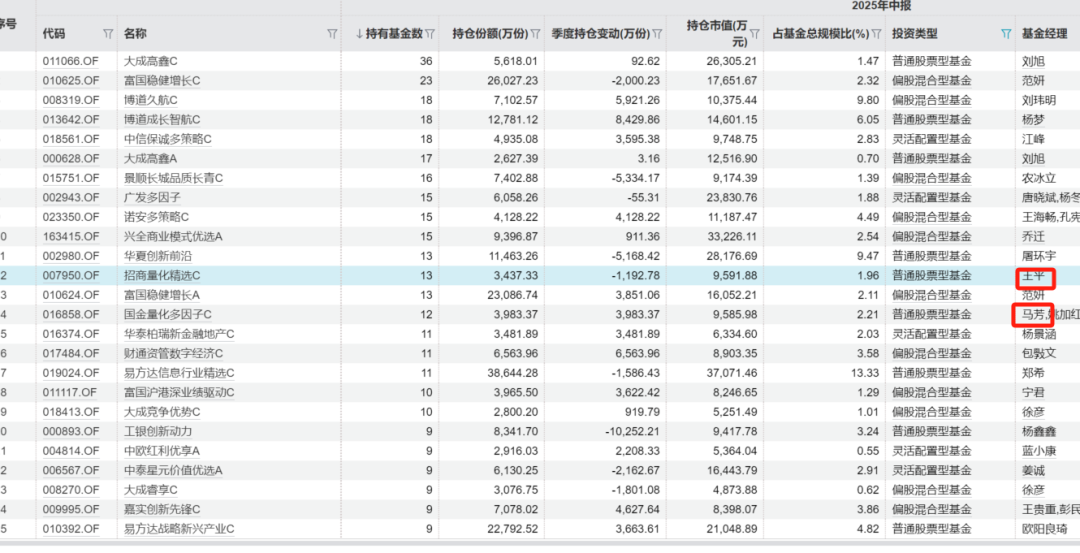Open the active blue 投资类型 filter
This screenshot has height=553, width=1080.
click(x=1005, y=33)
